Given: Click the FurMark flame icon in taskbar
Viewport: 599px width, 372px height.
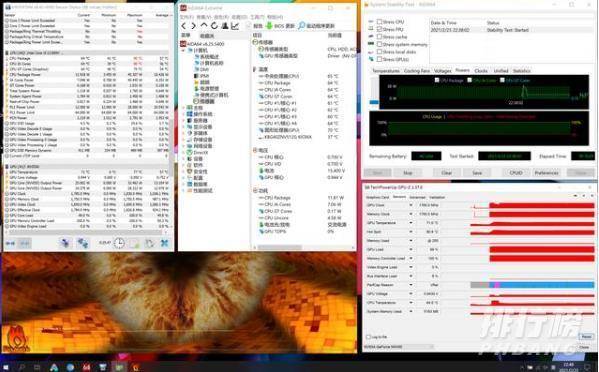Looking at the screenshot, I should pos(136,367).
